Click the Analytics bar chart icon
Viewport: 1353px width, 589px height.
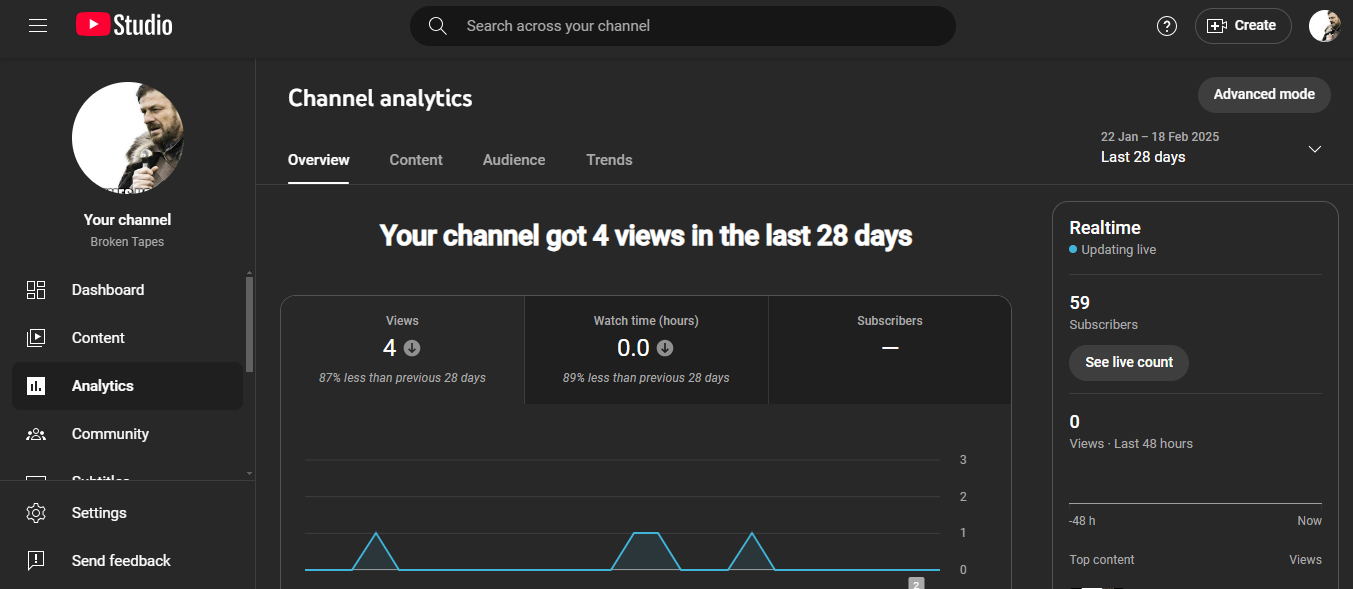point(36,386)
